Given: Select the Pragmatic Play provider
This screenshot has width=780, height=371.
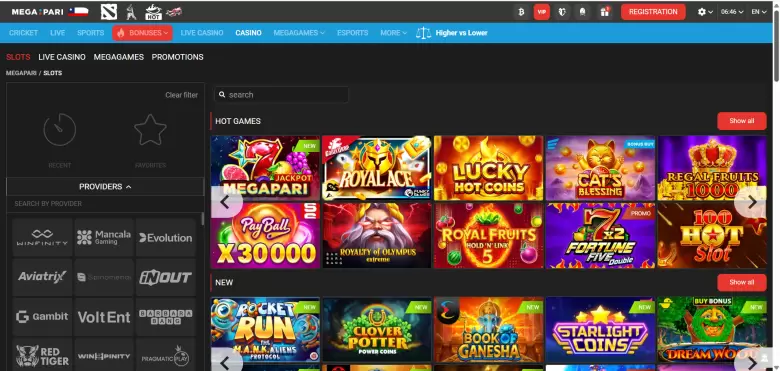Looking at the screenshot, I should coord(166,355).
